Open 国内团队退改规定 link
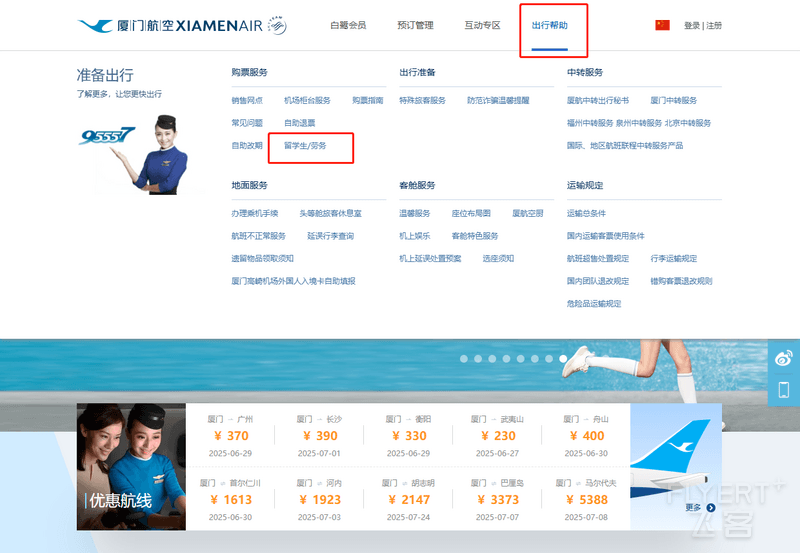The image size is (800, 553). (x=597, y=281)
